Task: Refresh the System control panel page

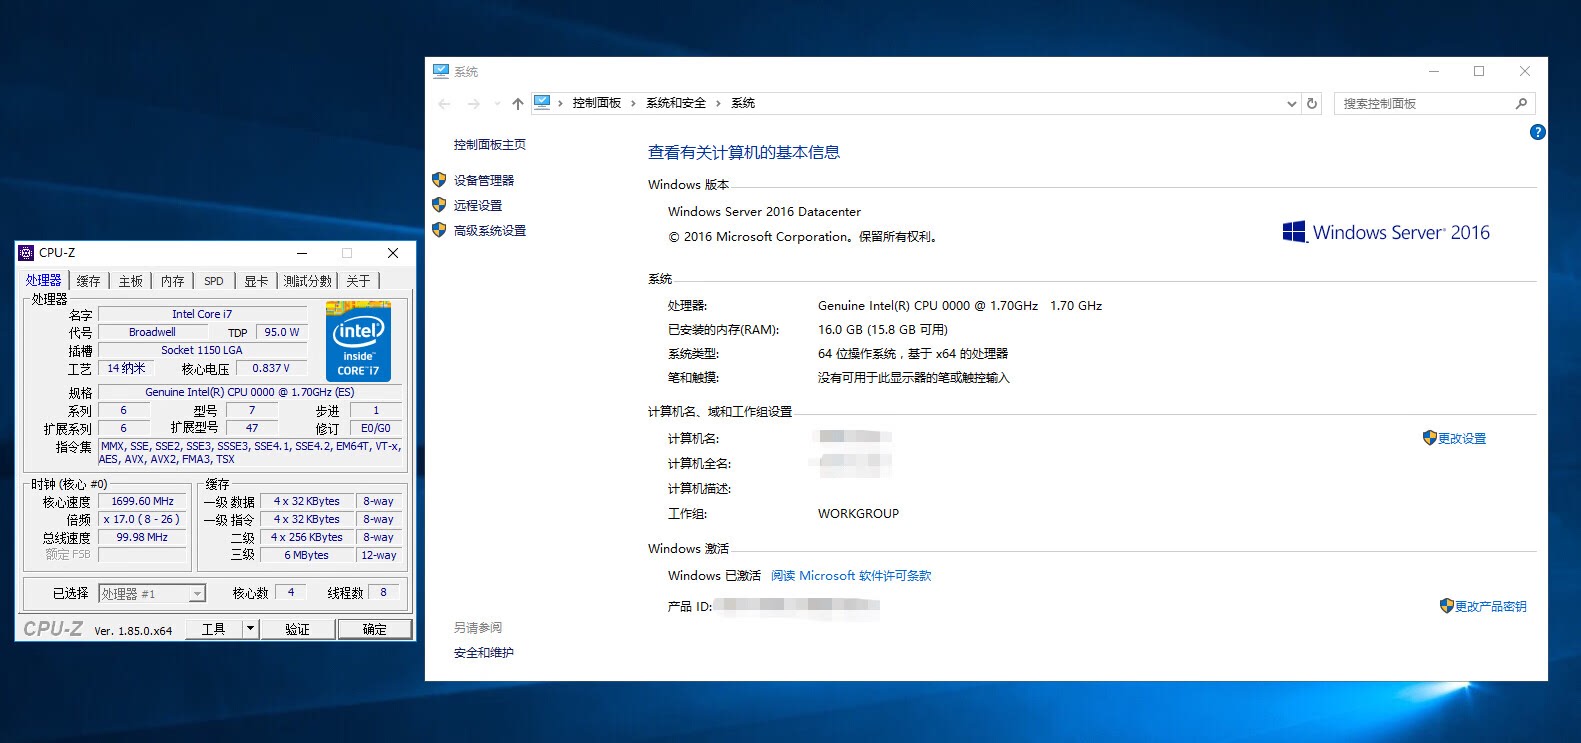Action: click(1312, 103)
